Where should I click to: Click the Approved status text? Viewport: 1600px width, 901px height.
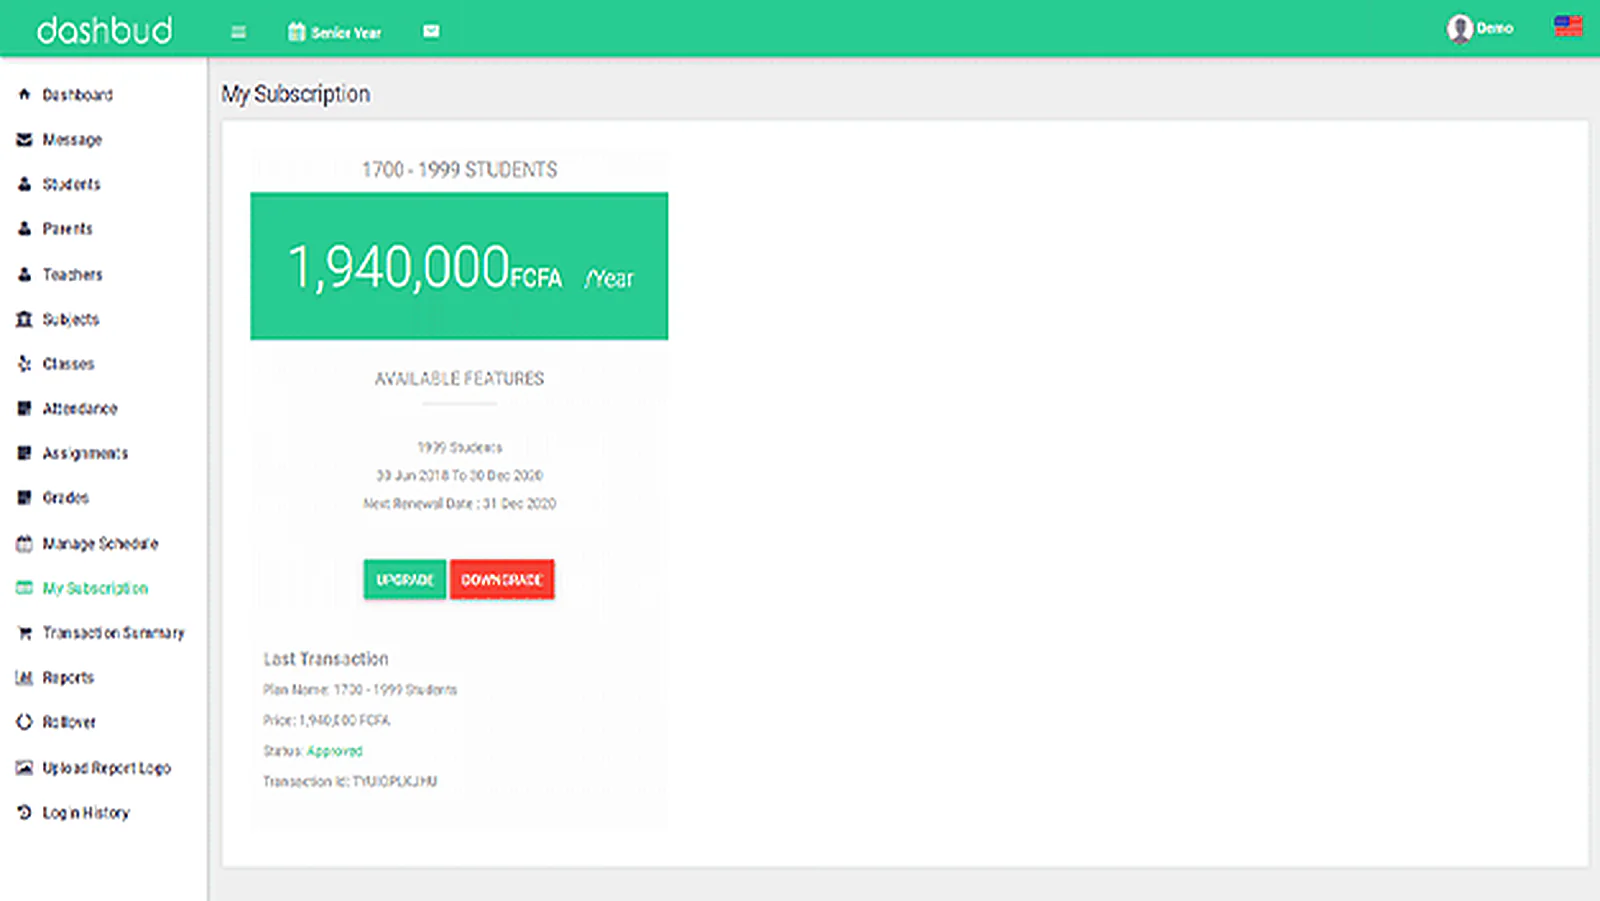click(x=335, y=751)
